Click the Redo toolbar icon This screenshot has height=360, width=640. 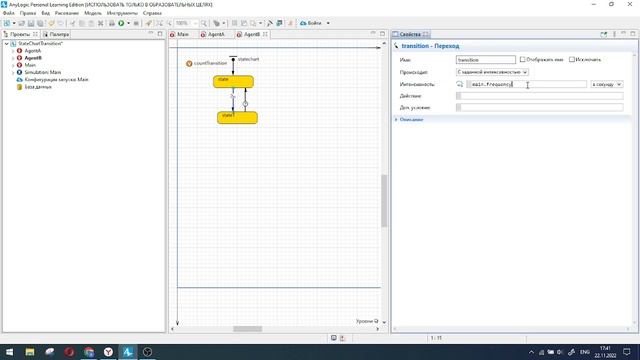click(60, 23)
